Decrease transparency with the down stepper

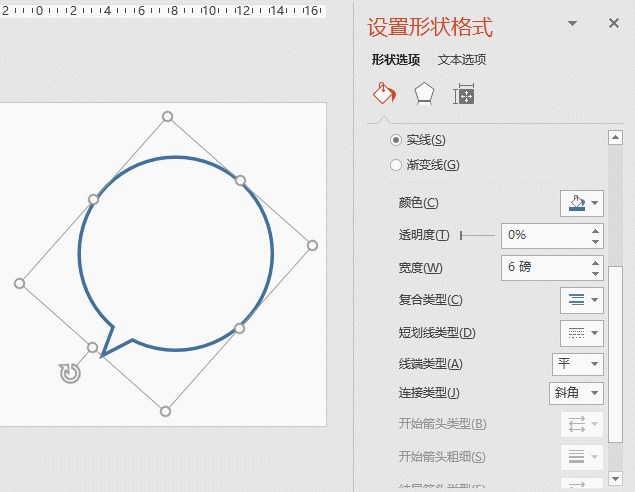point(596,241)
